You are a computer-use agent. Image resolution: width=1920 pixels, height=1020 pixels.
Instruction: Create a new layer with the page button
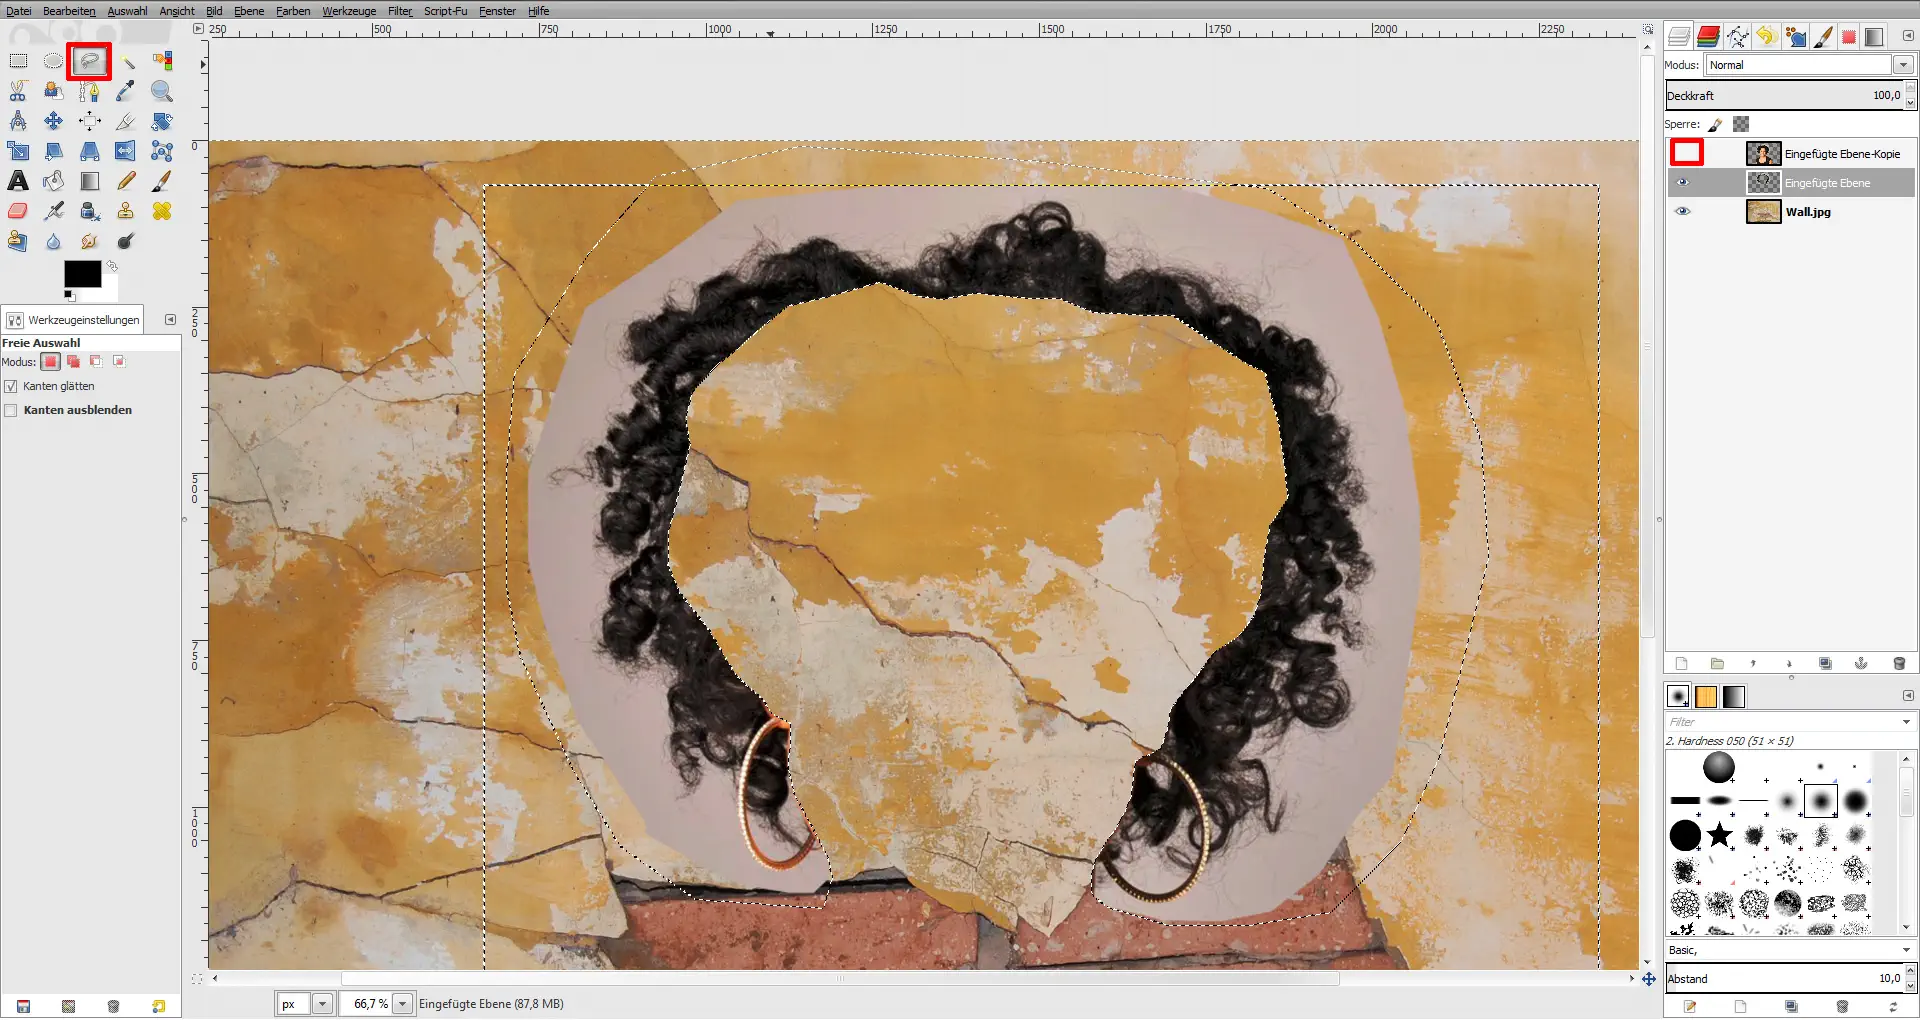[x=1682, y=663]
